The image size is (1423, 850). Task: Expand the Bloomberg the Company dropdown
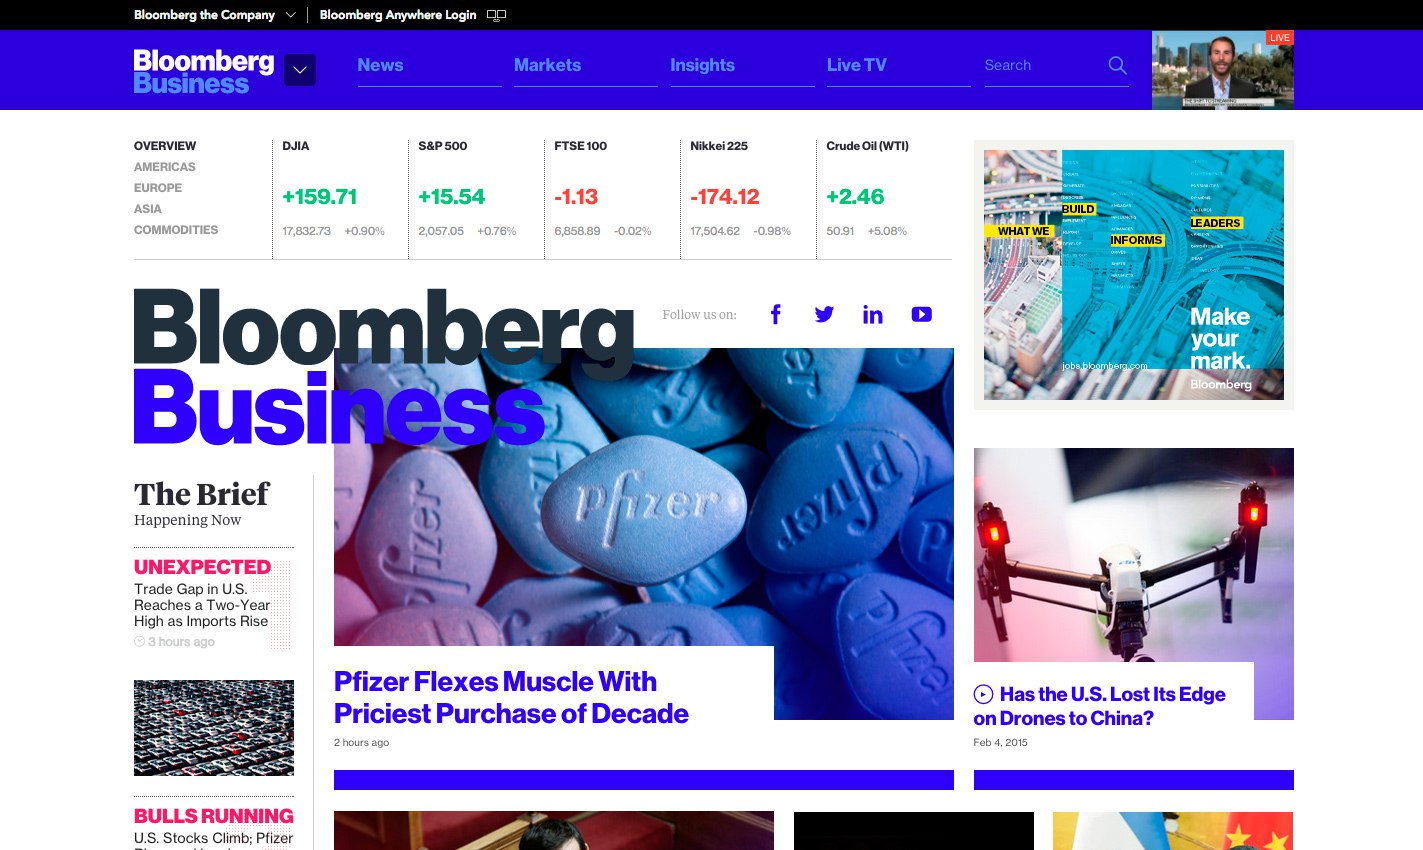tap(290, 15)
